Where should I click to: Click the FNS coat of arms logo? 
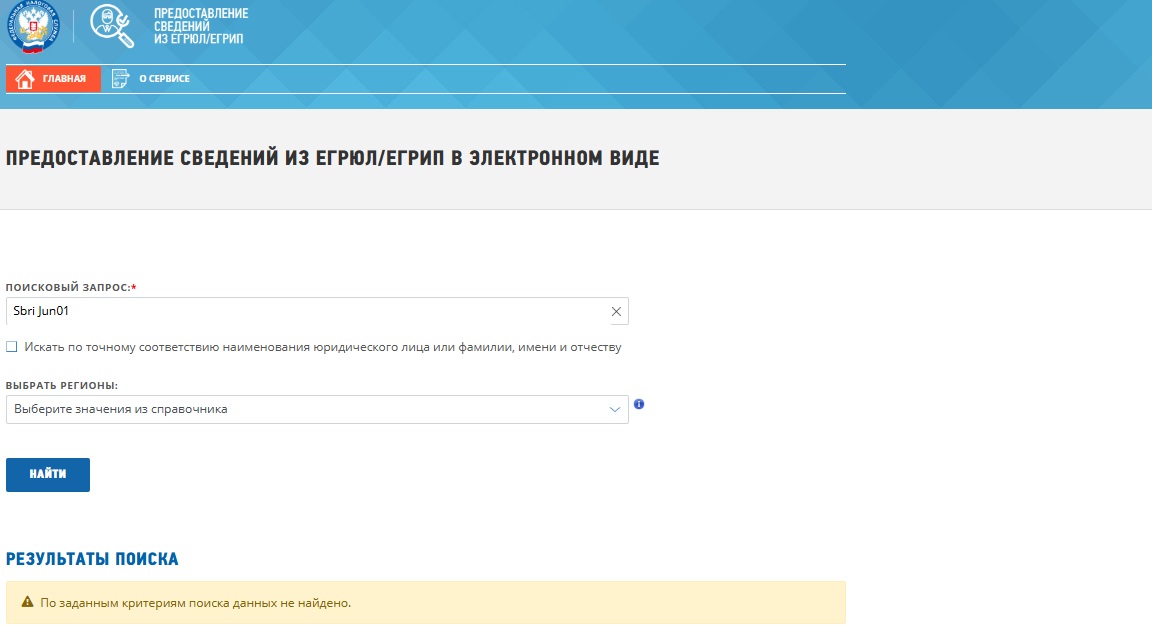(x=33, y=27)
